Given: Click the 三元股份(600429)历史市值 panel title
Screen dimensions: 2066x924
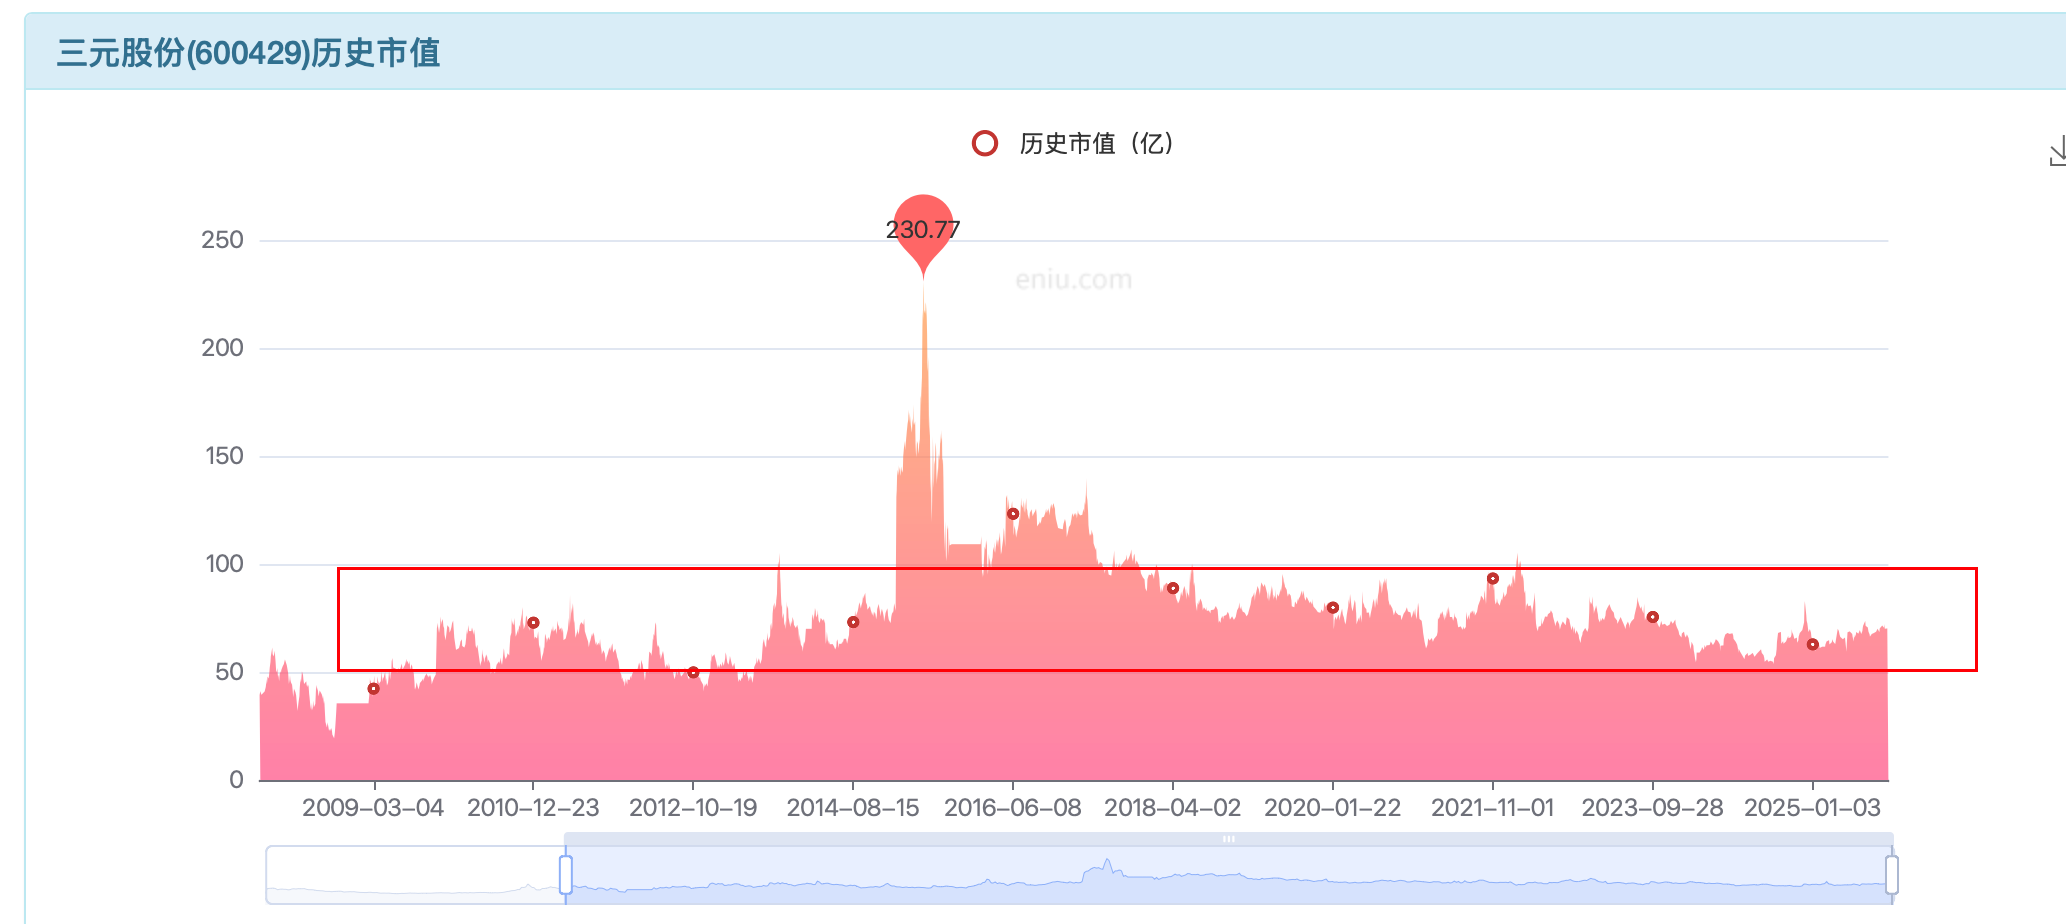Looking at the screenshot, I should coord(248,53).
